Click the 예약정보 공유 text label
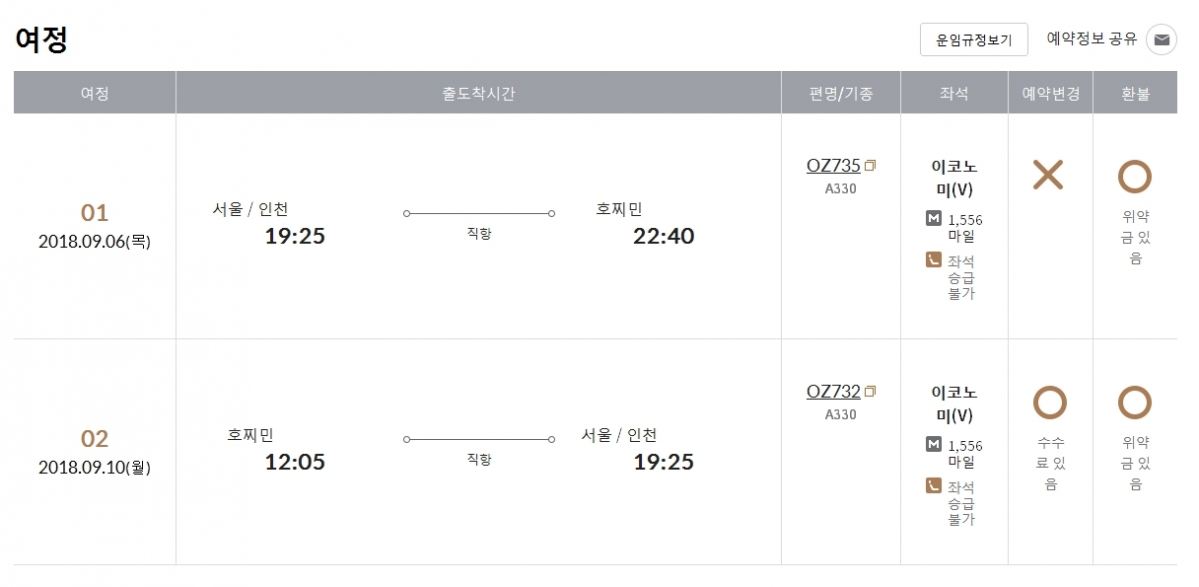 (x=1092, y=39)
